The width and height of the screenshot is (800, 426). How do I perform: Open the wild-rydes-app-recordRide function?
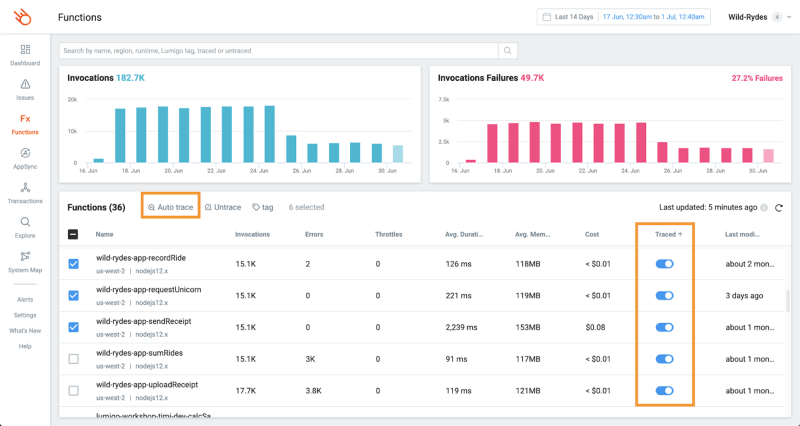[141, 258]
